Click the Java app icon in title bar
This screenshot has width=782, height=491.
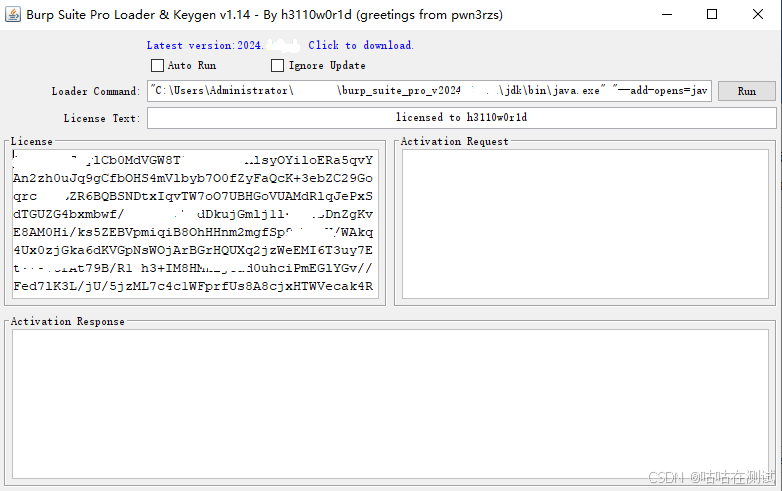[x=13, y=14]
